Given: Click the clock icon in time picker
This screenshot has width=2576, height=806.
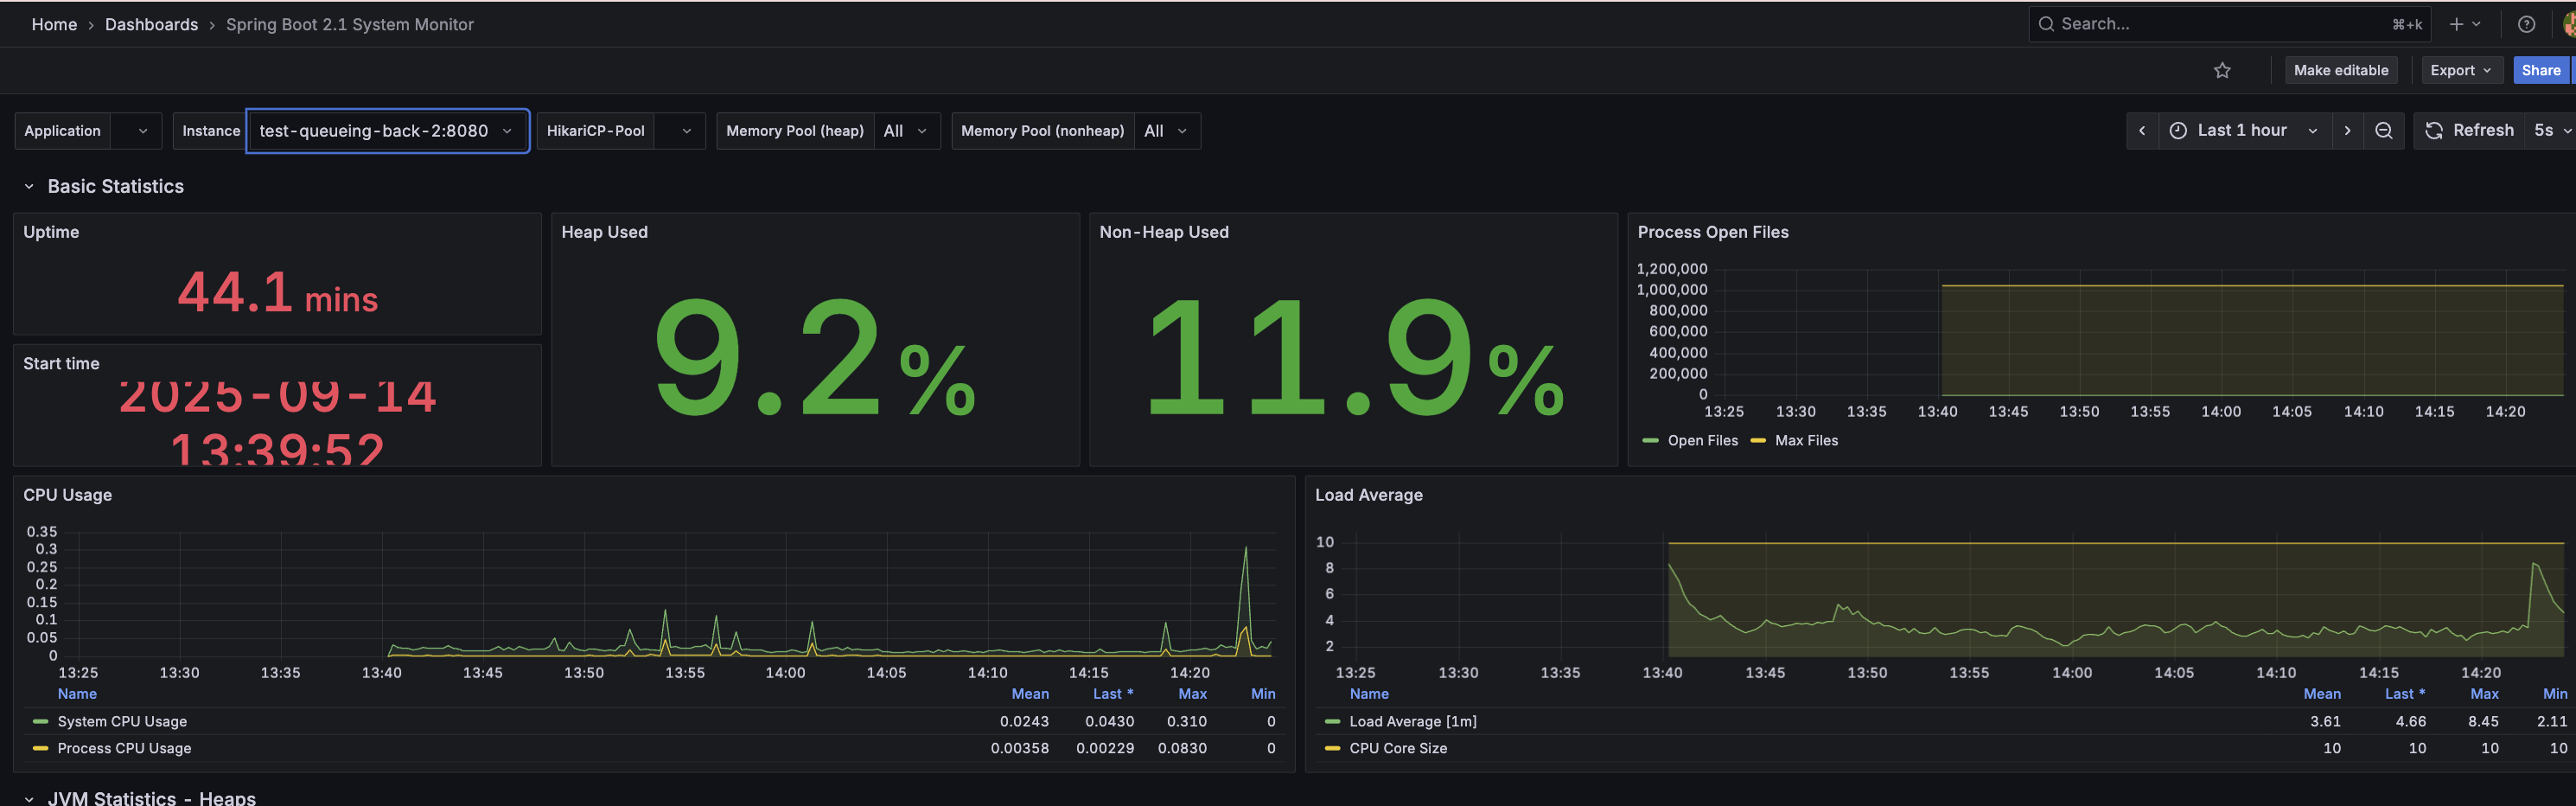Looking at the screenshot, I should 2178,131.
